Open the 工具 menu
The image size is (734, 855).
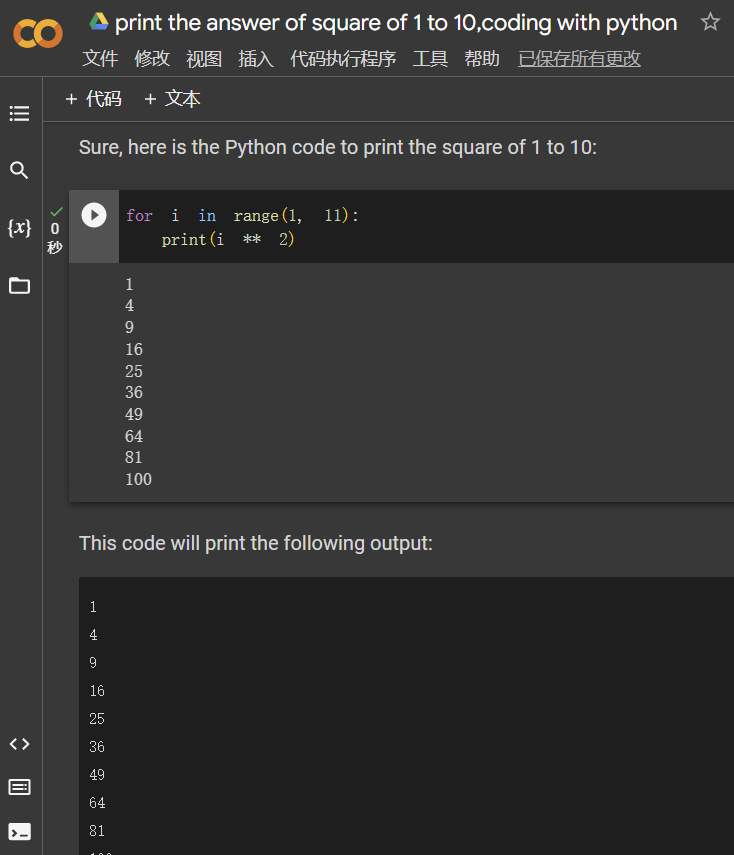pos(430,58)
